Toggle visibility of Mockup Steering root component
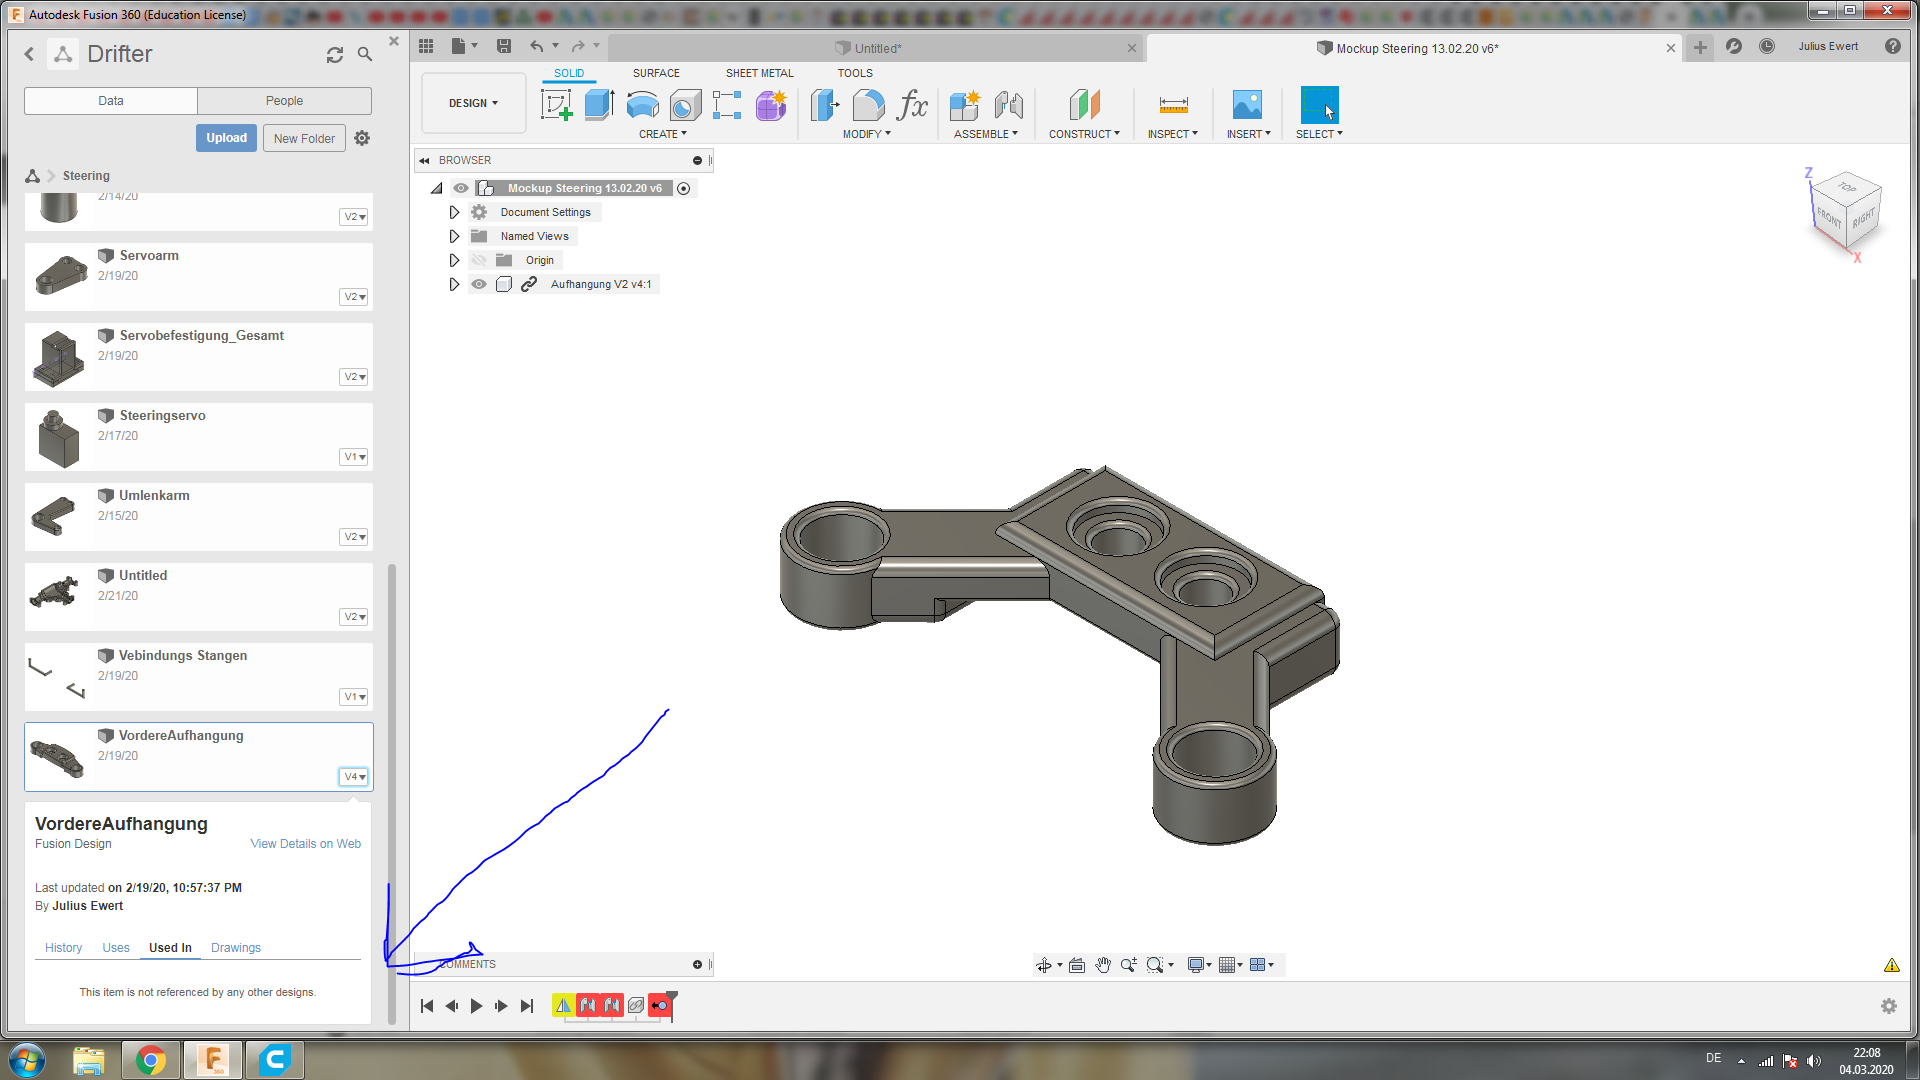1920x1080 pixels. pyautogui.click(x=461, y=188)
